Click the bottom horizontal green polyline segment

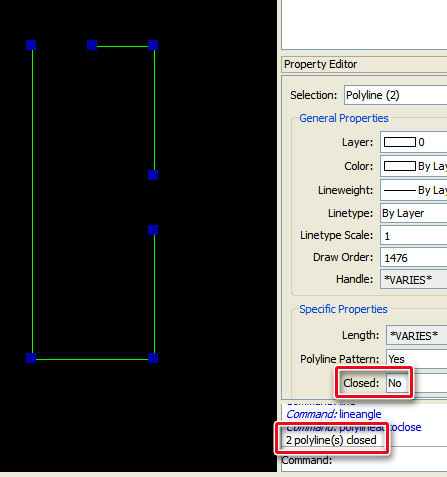pyautogui.click(x=92, y=359)
